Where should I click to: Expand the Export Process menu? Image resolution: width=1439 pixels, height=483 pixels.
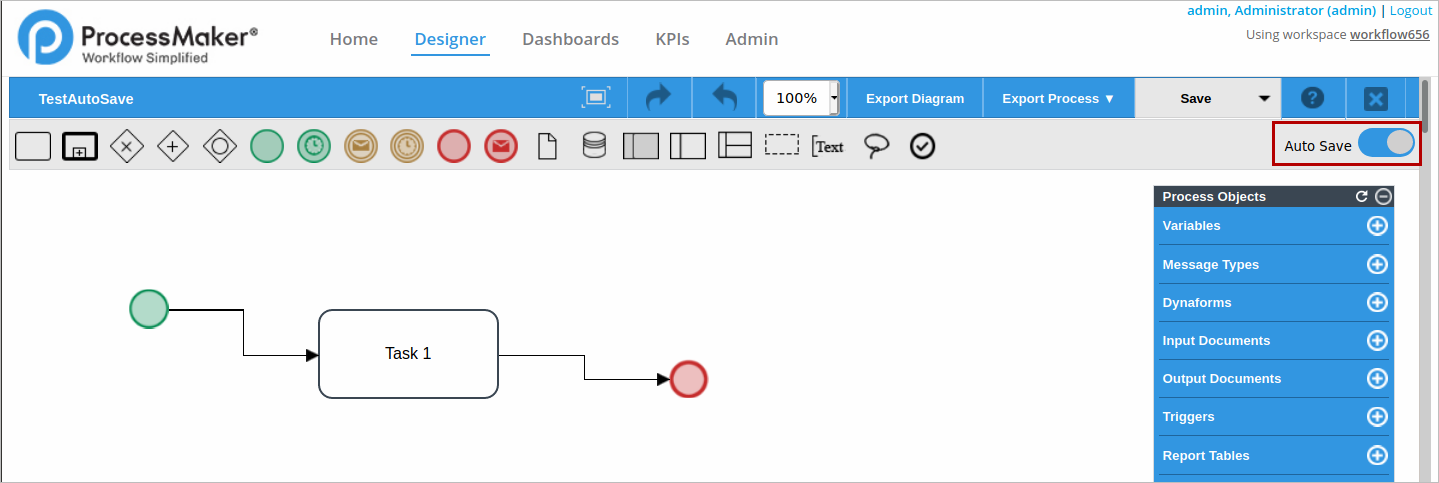coord(1058,98)
